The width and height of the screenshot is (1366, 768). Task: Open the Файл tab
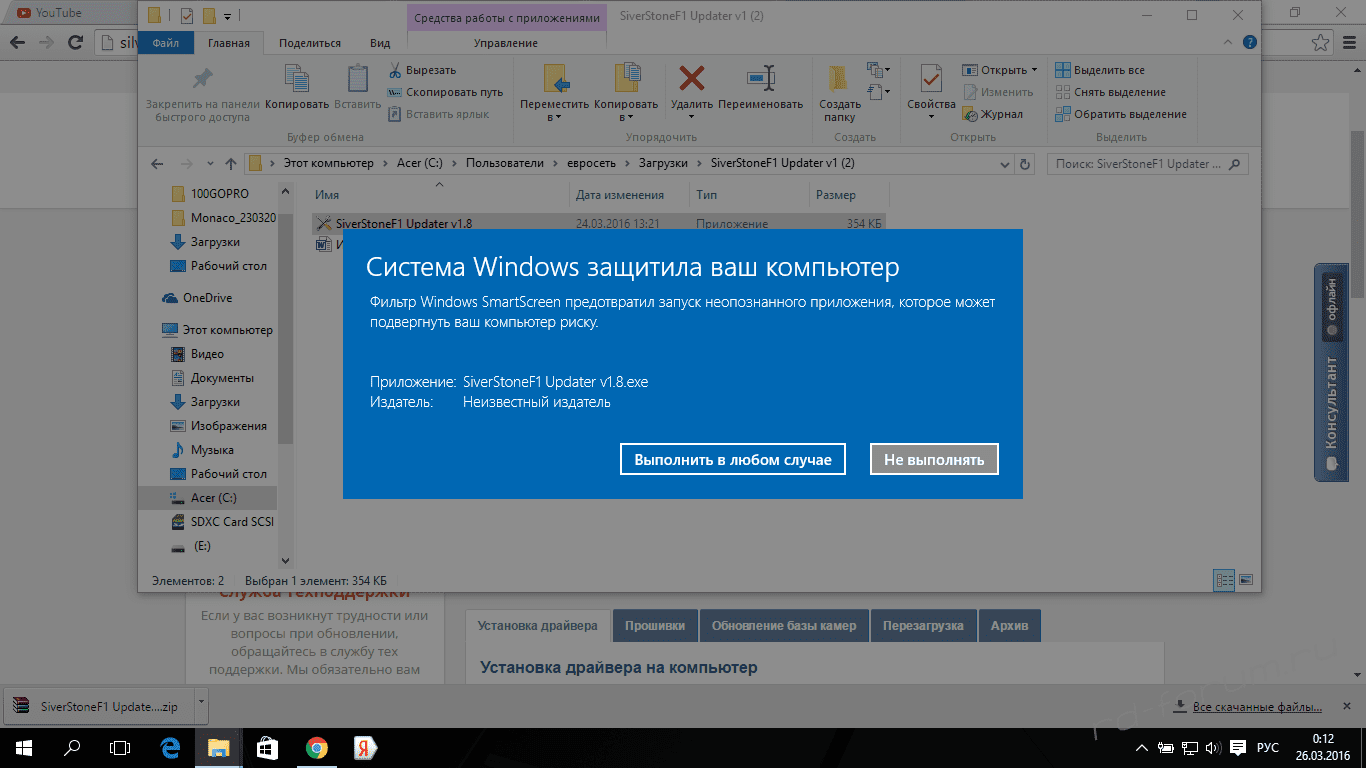pyautogui.click(x=166, y=43)
